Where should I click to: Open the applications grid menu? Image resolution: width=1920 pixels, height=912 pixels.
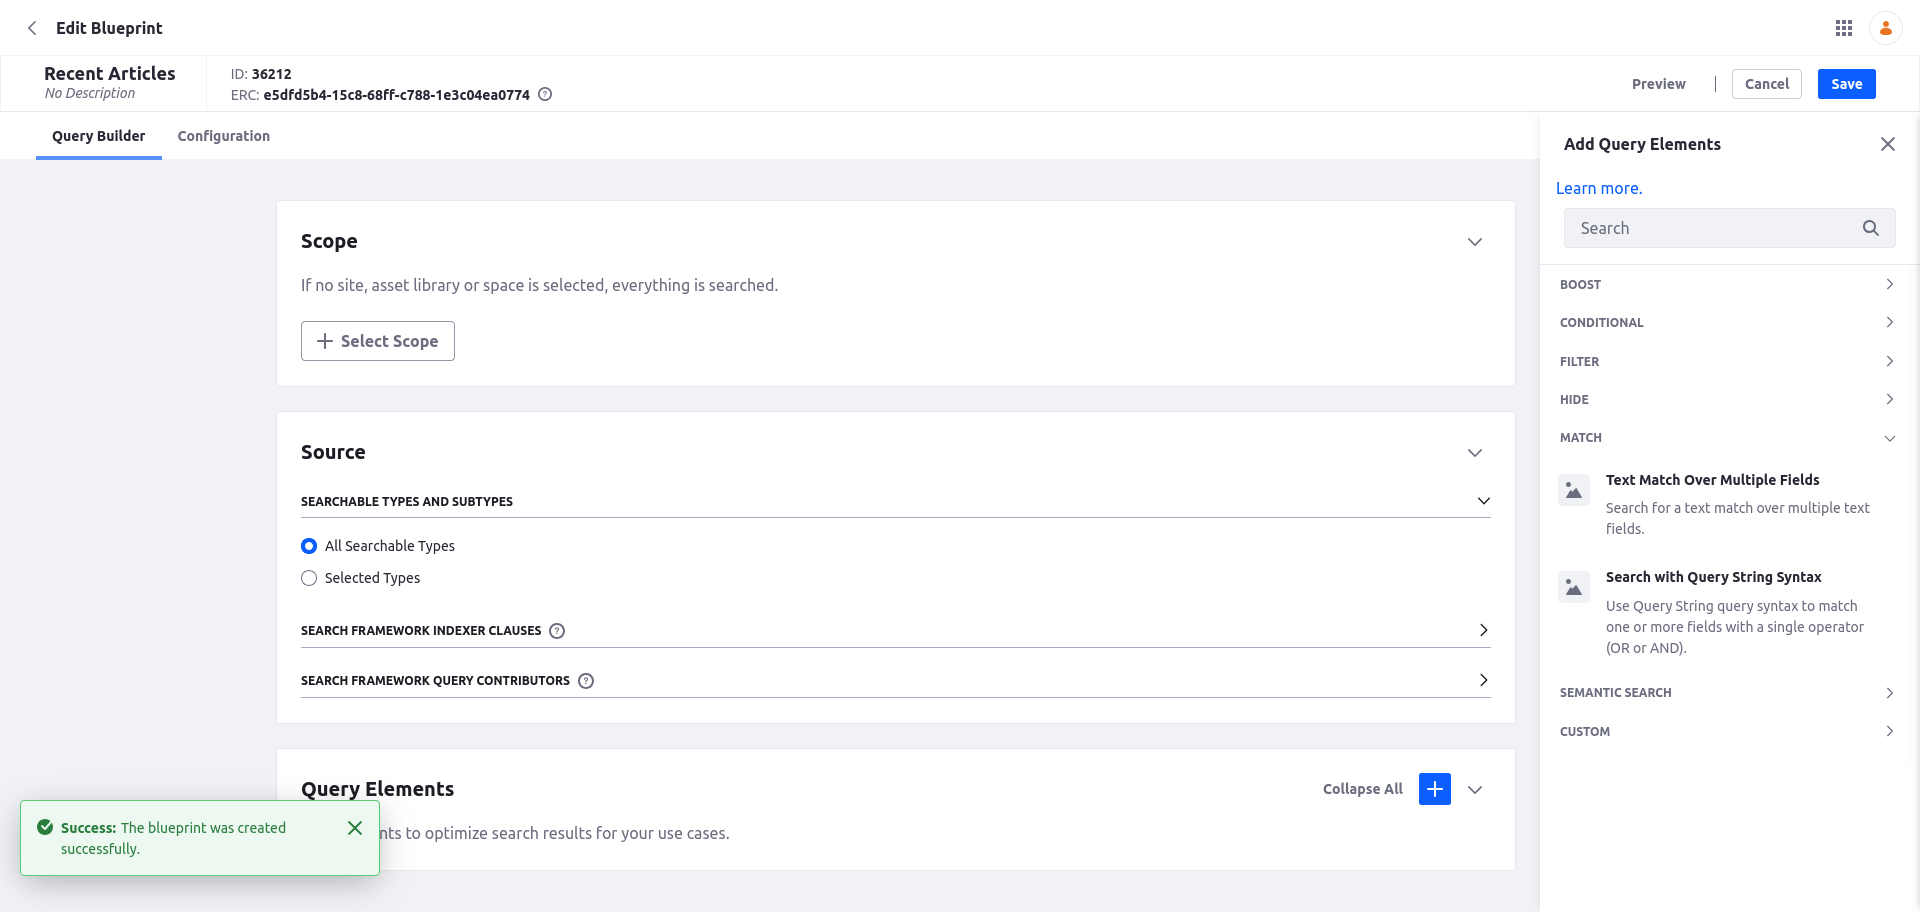[x=1844, y=28]
